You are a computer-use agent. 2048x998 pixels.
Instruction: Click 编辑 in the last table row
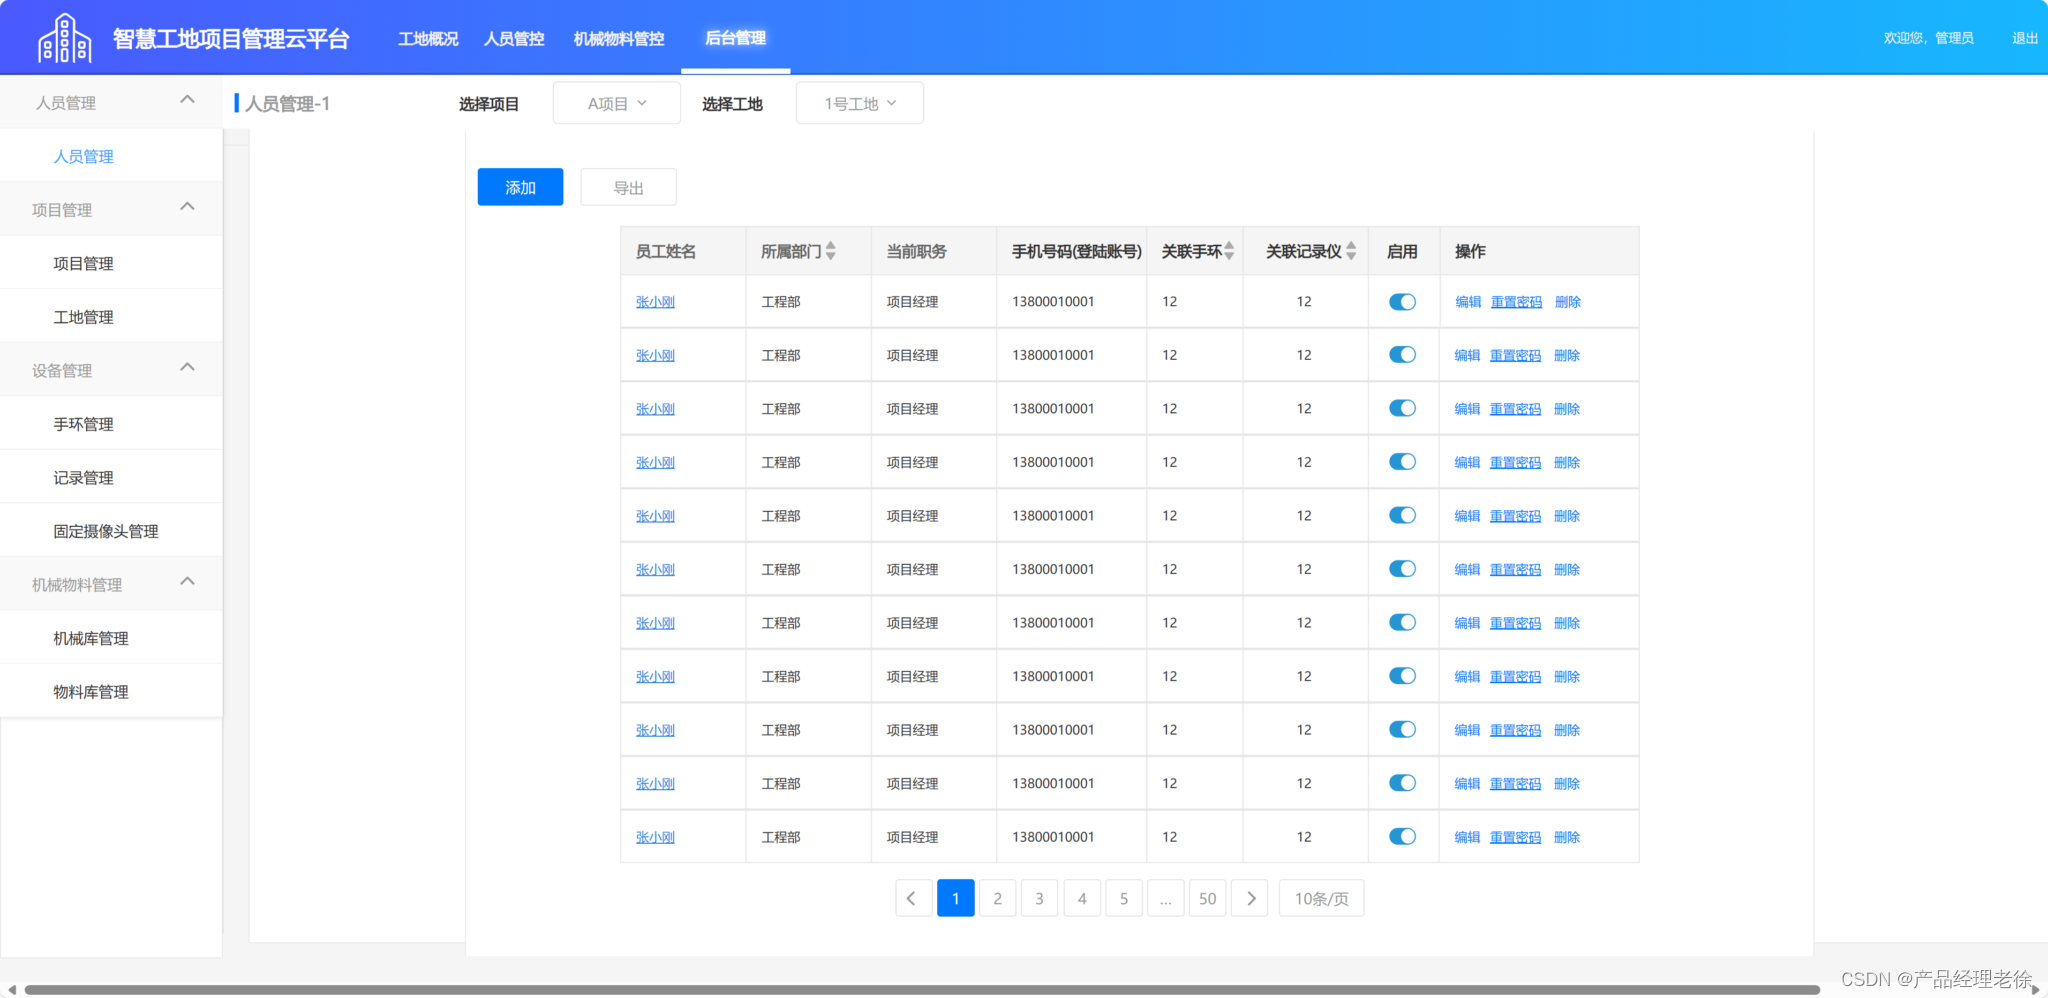pos(1467,837)
